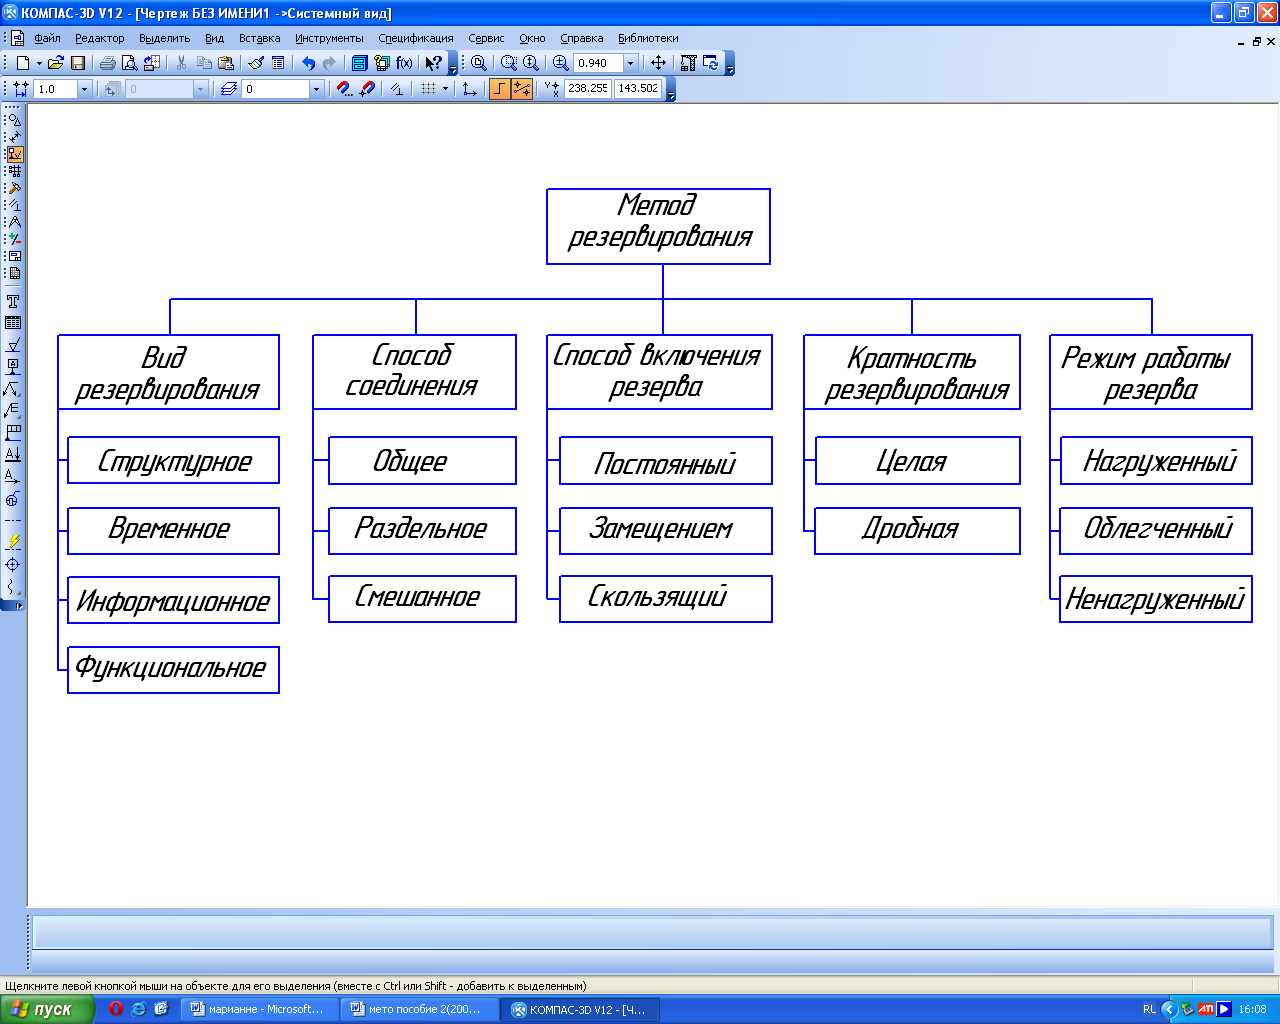Expand the grid options arrow
1280x1024 pixels.
(444, 89)
